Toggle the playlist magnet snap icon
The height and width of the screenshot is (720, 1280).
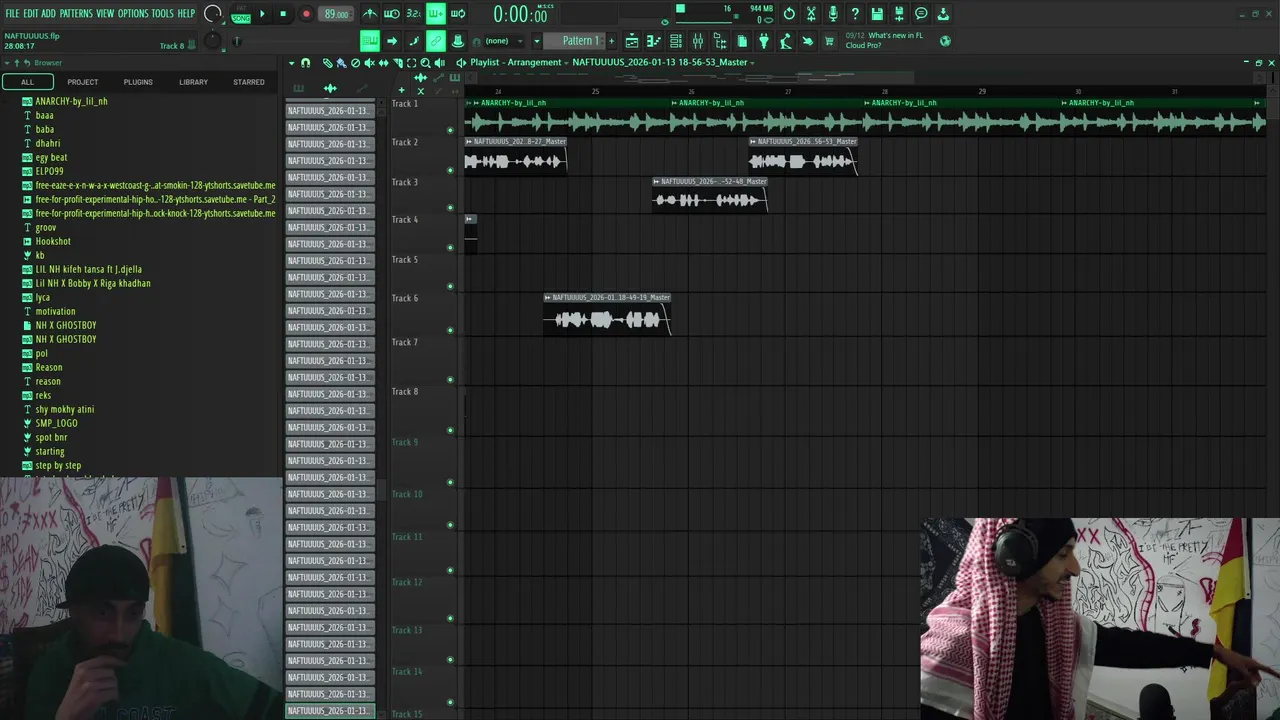pyautogui.click(x=306, y=63)
